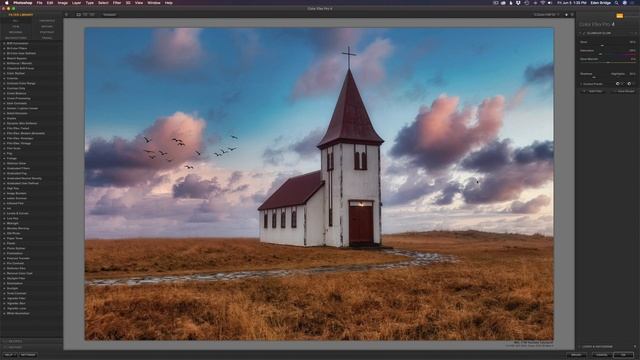Favorite the Film Grain filter star
The image size is (640, 360).
(x=4, y=148)
